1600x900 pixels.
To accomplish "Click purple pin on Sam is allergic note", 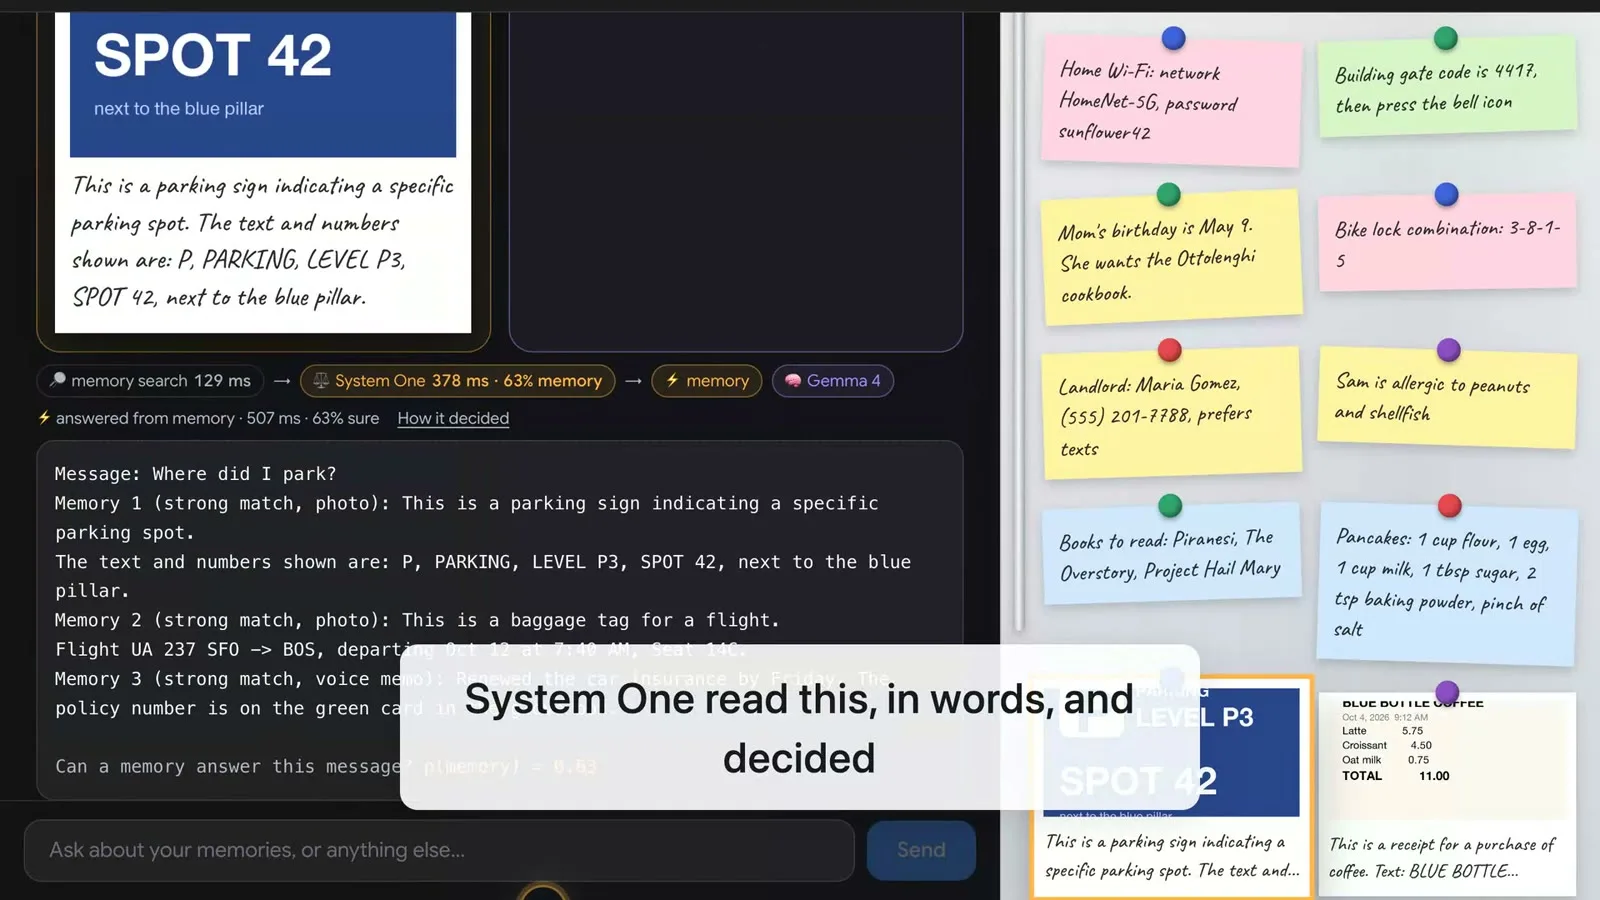I will 1448,350.
